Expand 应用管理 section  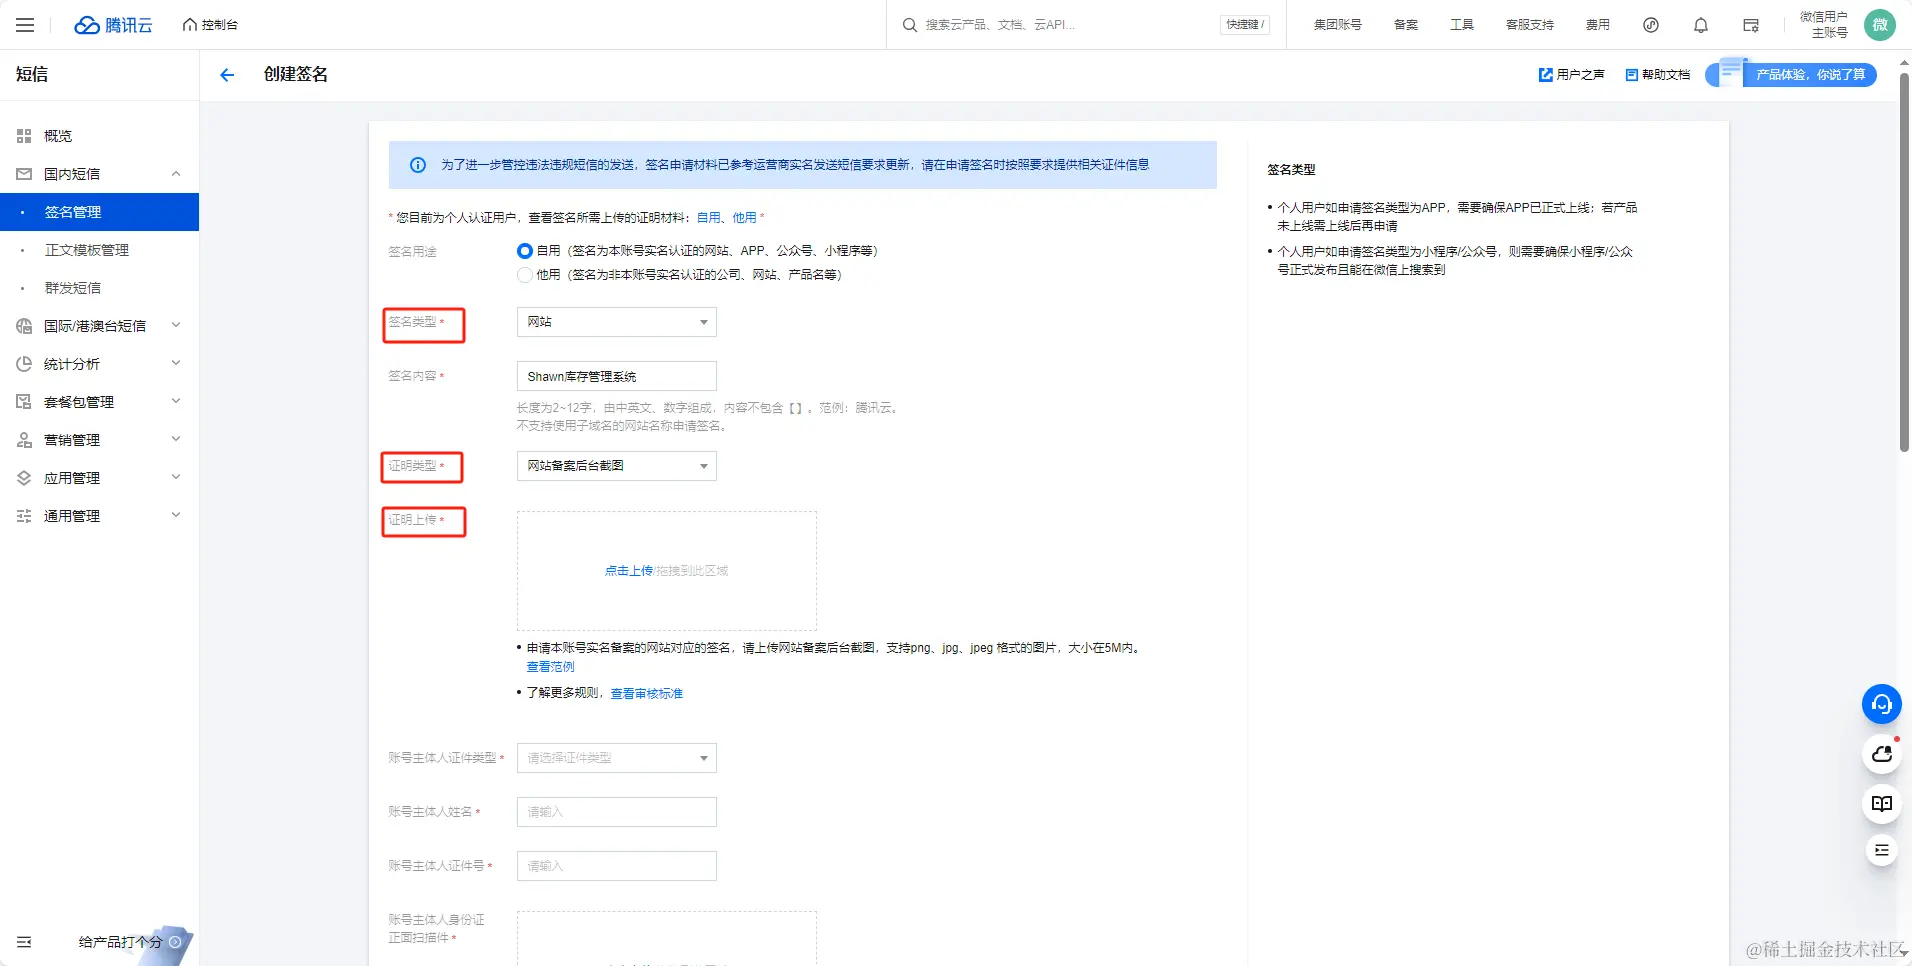(100, 478)
